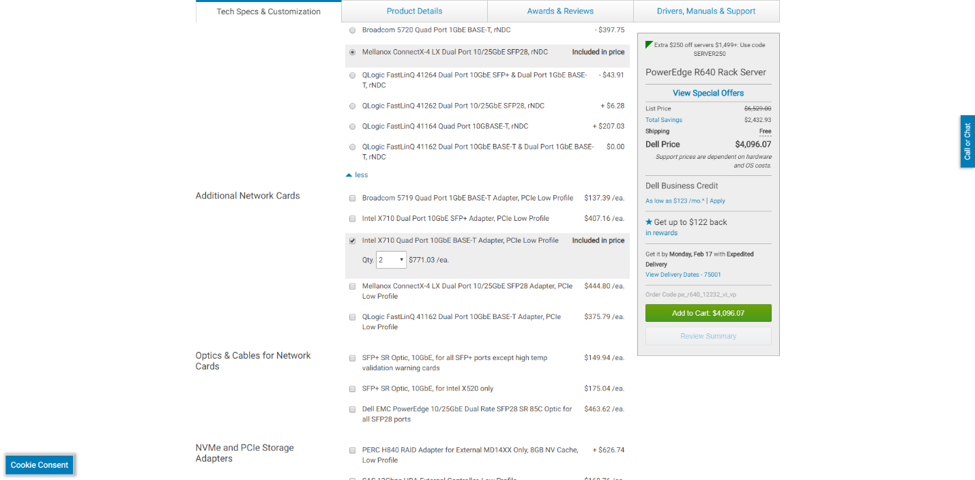
Task: Click the Dell Business Credit heading
Action: click(x=682, y=186)
